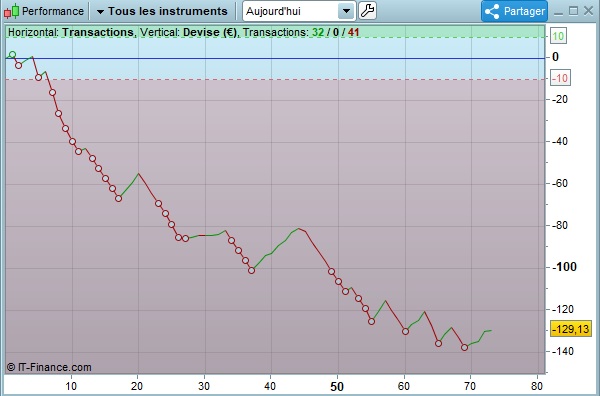The height and width of the screenshot is (396, 600).
Task: Click the green 10 threshold label
Action: (558, 36)
